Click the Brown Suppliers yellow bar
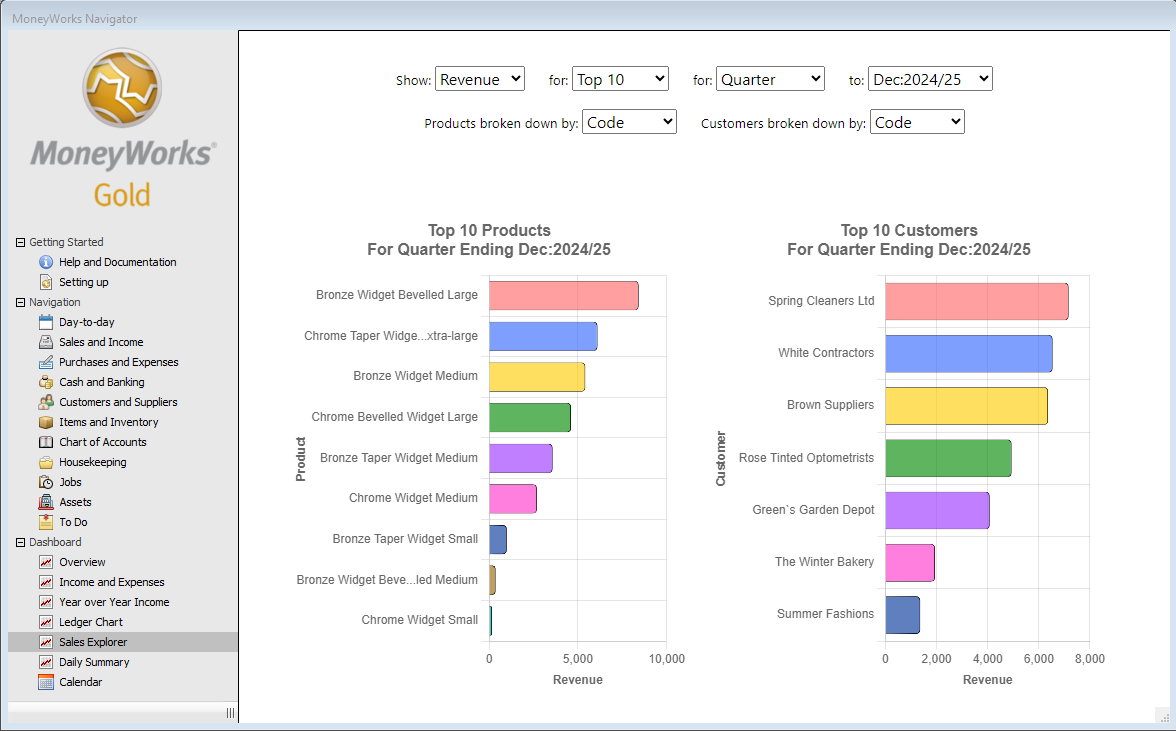1176x731 pixels. pyautogui.click(x=967, y=406)
